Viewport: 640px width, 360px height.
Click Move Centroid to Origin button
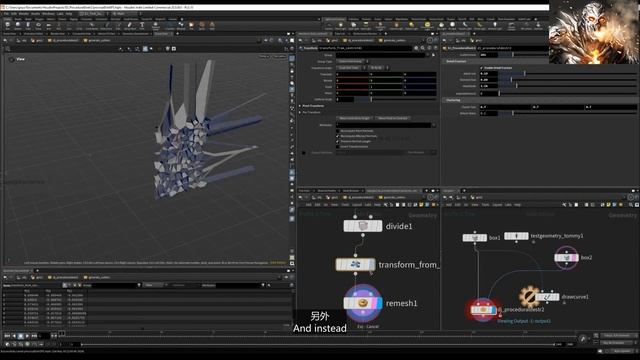[x=354, y=118]
